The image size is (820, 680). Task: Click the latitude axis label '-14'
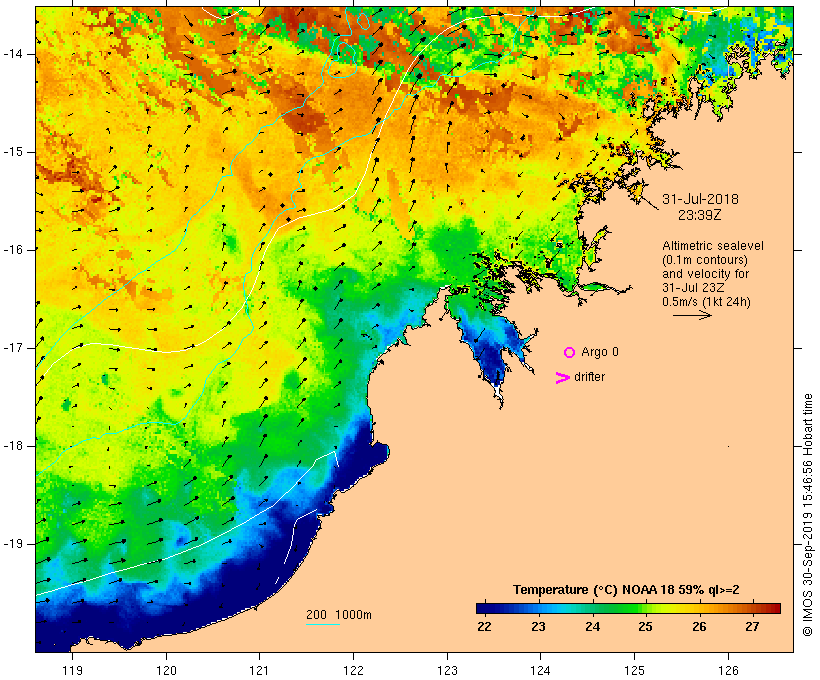click(x=13, y=54)
